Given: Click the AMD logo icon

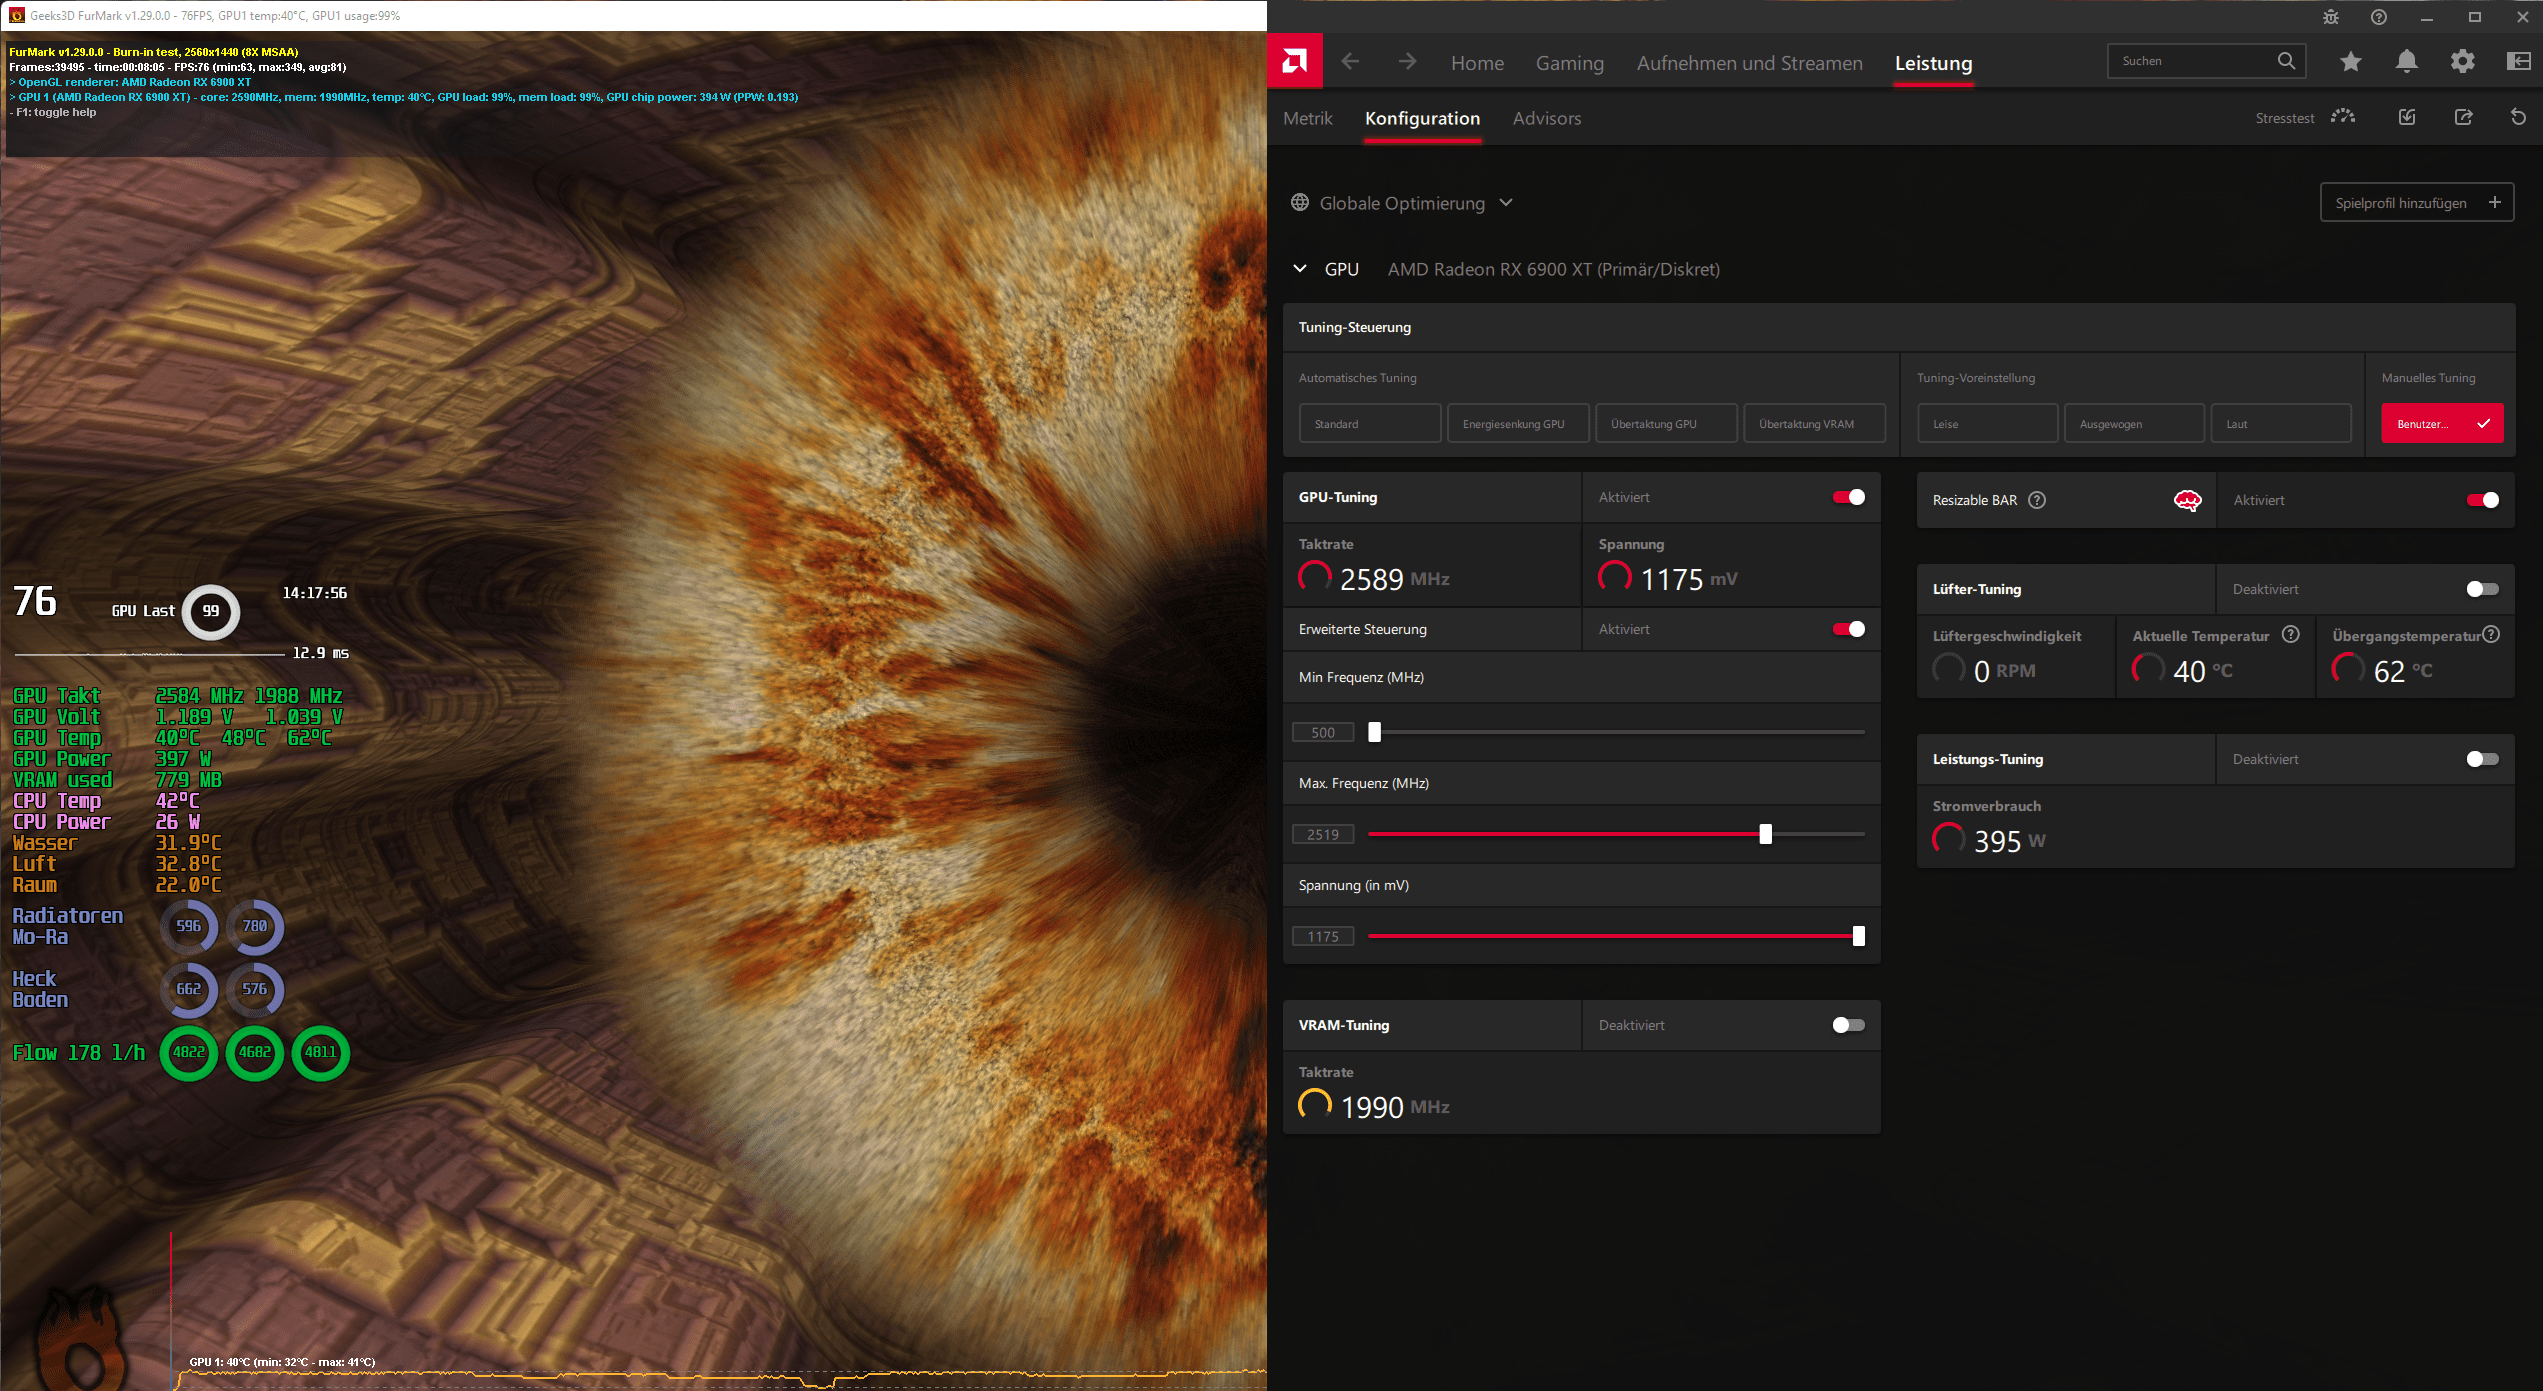Looking at the screenshot, I should [1295, 62].
